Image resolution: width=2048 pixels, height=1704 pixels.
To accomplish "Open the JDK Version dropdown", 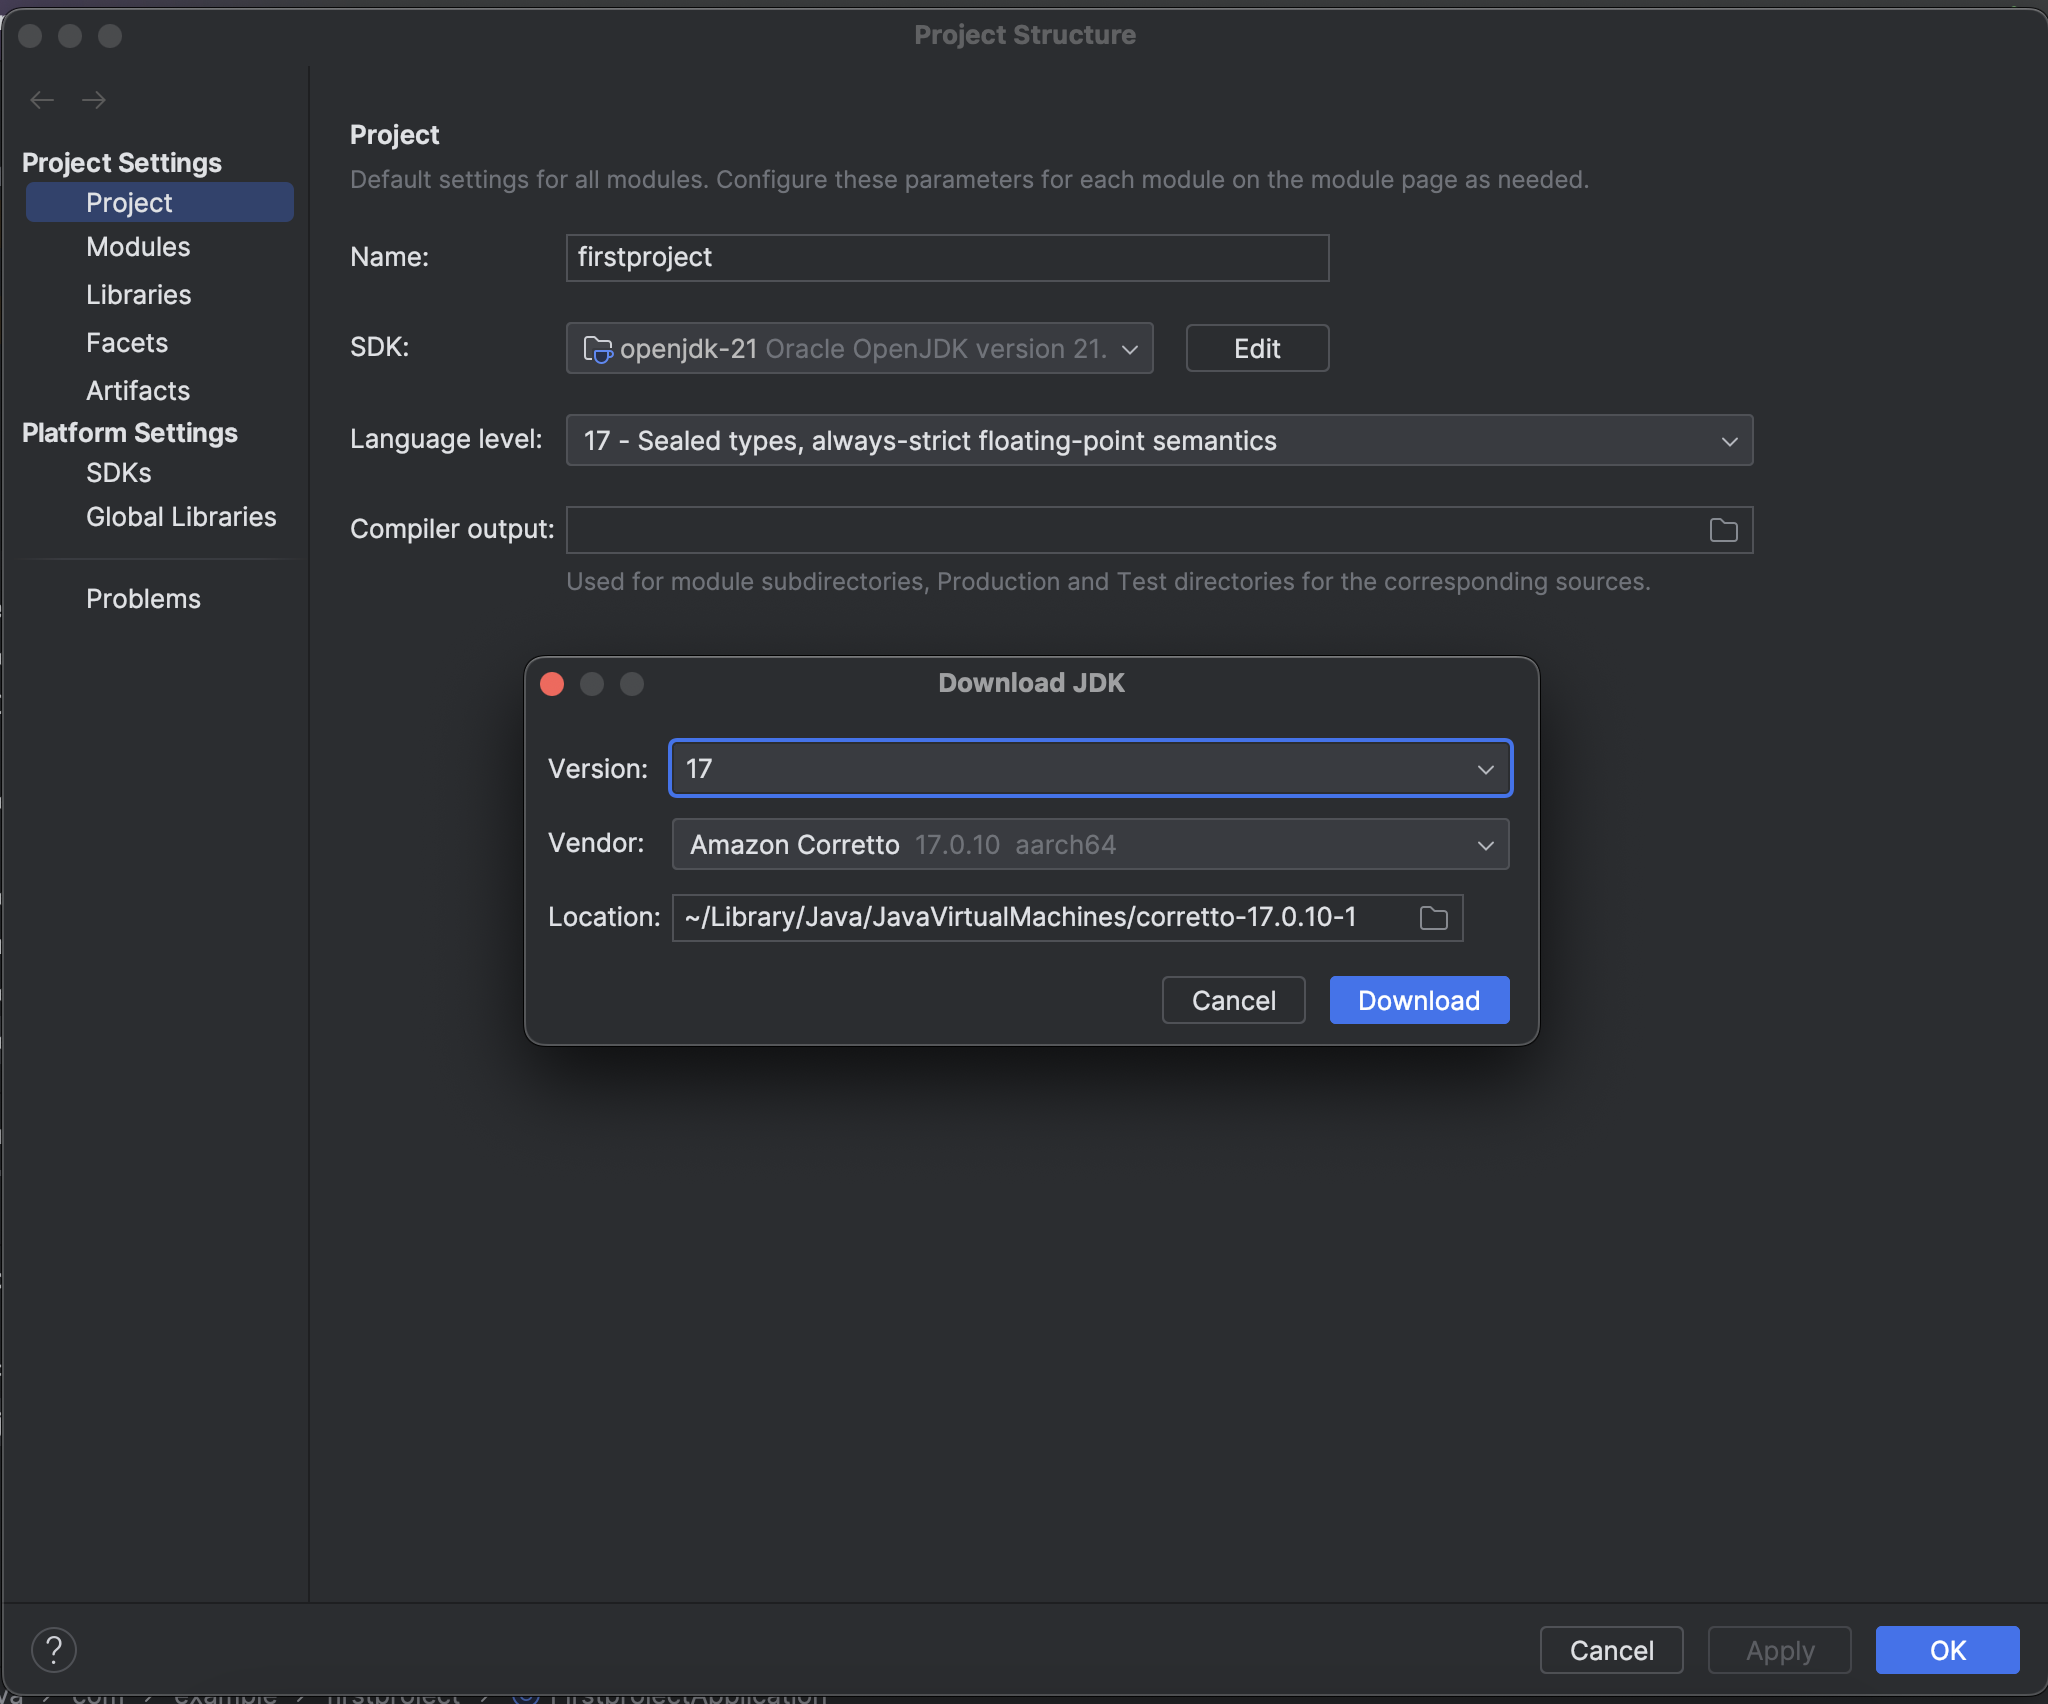I will (x=1485, y=769).
